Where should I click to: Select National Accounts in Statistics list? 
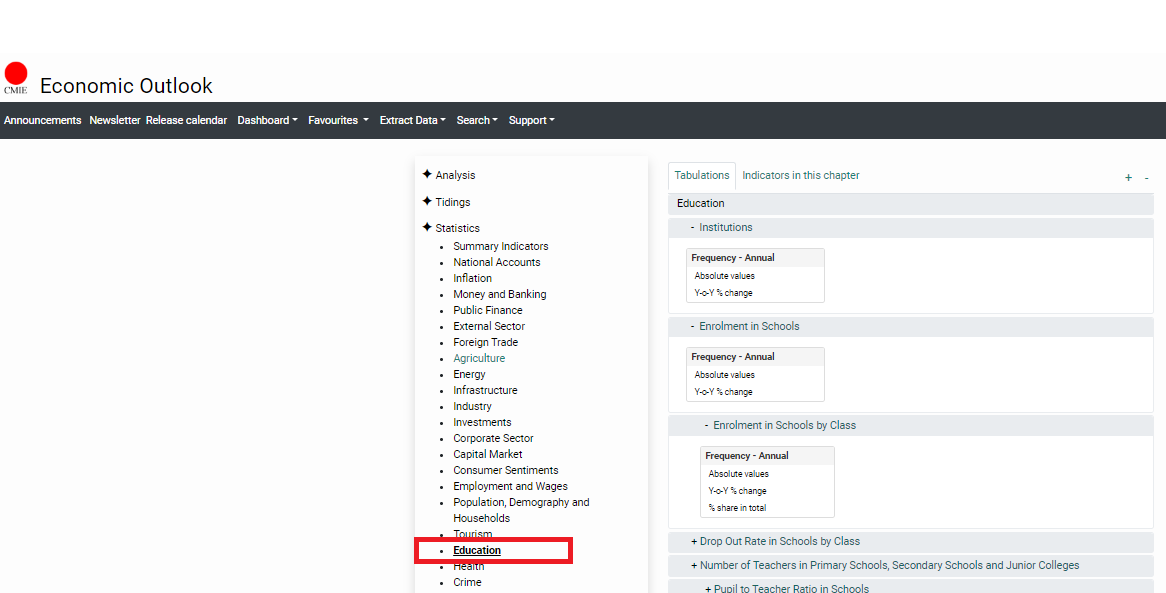coord(496,262)
